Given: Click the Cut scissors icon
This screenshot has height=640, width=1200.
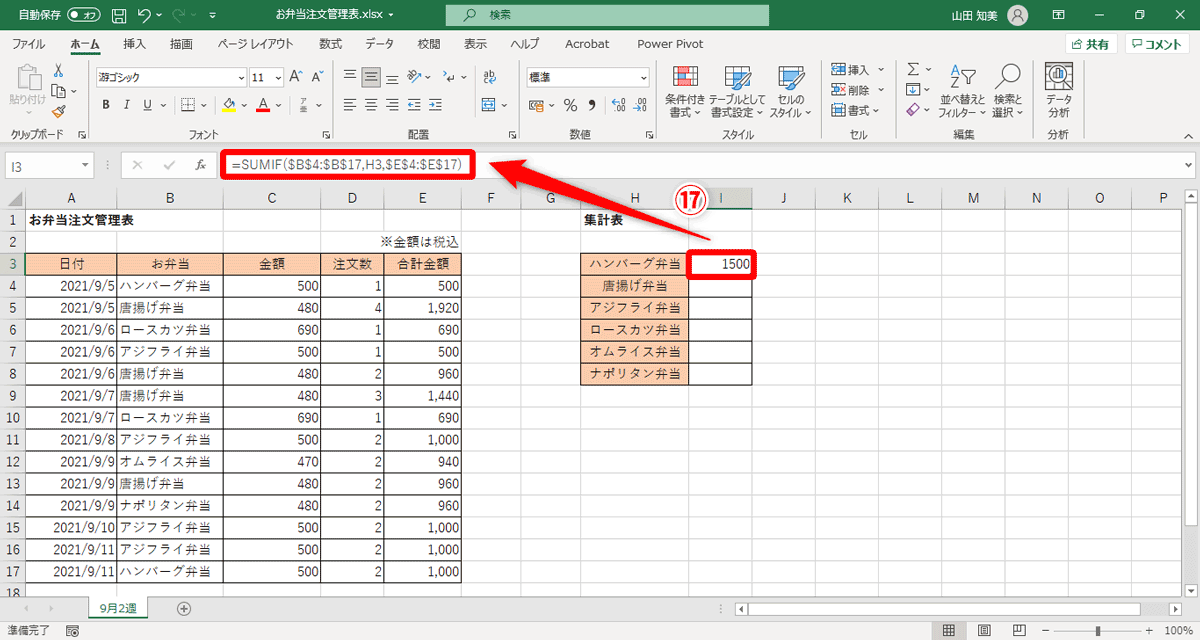Looking at the screenshot, I should pyautogui.click(x=58, y=70).
